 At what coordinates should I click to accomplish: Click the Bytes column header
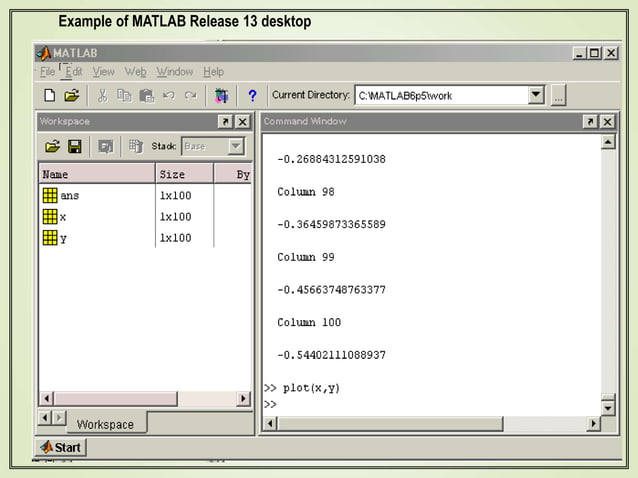[233, 175]
